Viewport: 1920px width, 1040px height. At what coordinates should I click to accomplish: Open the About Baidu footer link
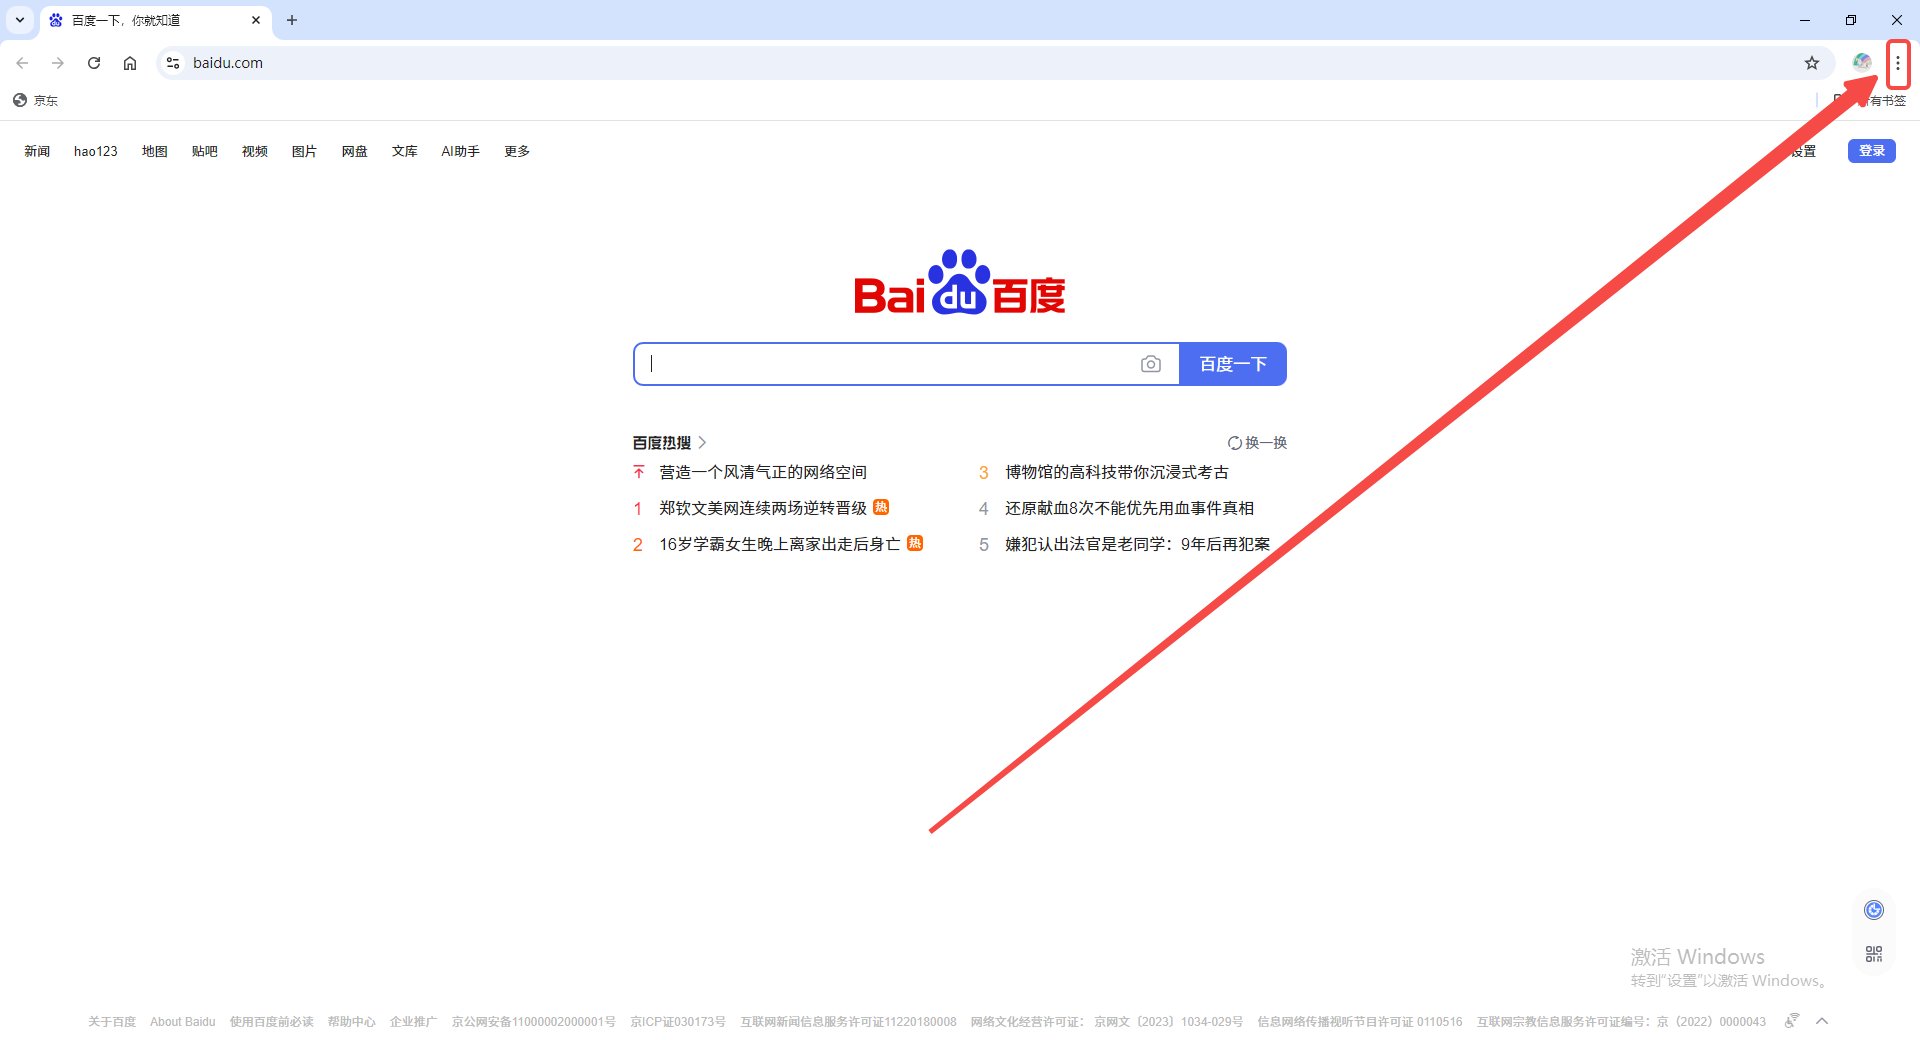(x=182, y=1021)
